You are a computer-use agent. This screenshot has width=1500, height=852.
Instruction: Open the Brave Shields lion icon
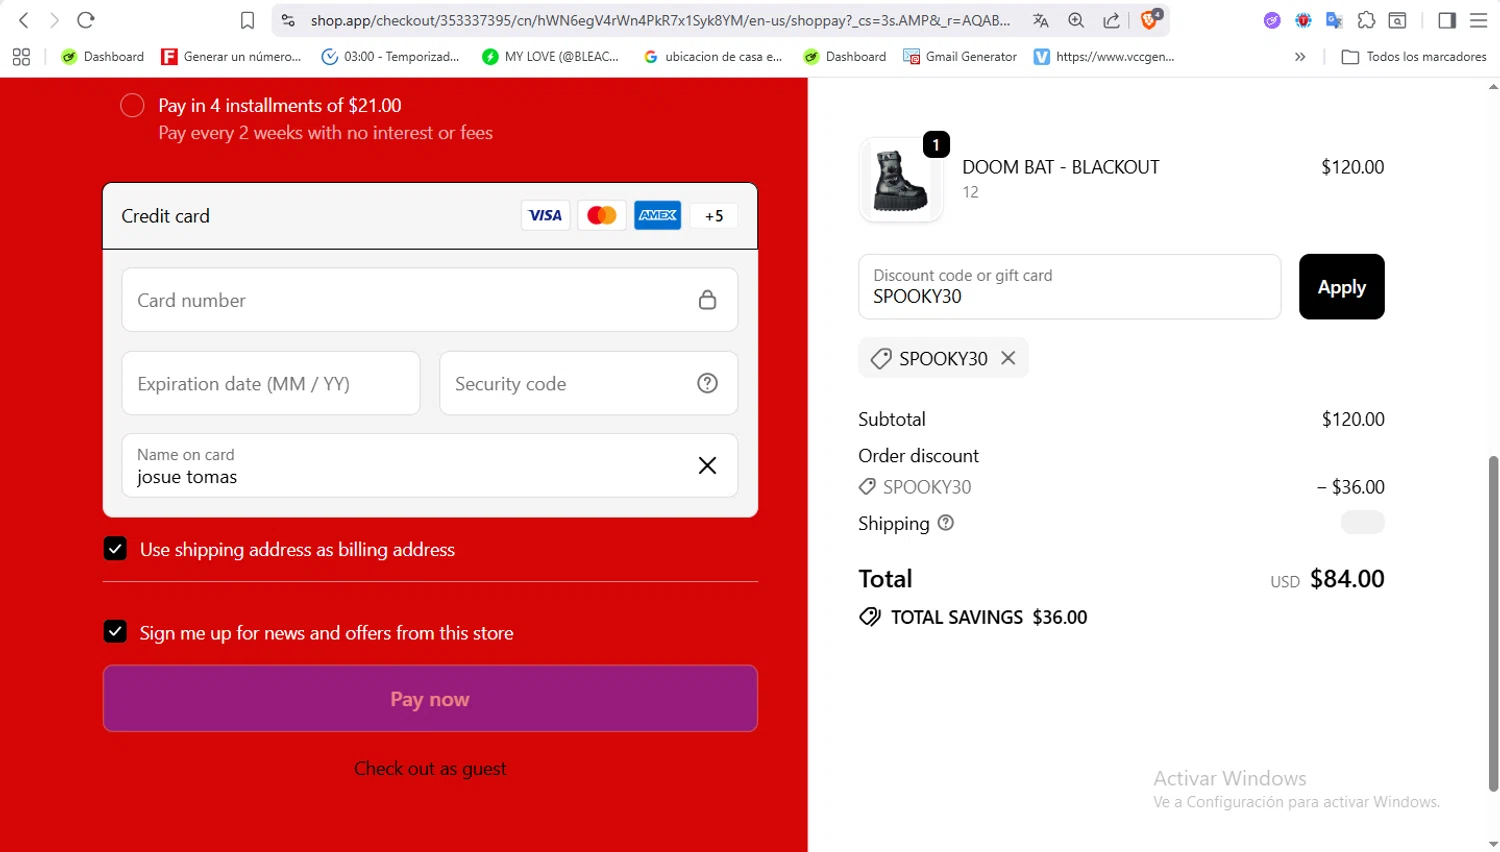(1151, 19)
